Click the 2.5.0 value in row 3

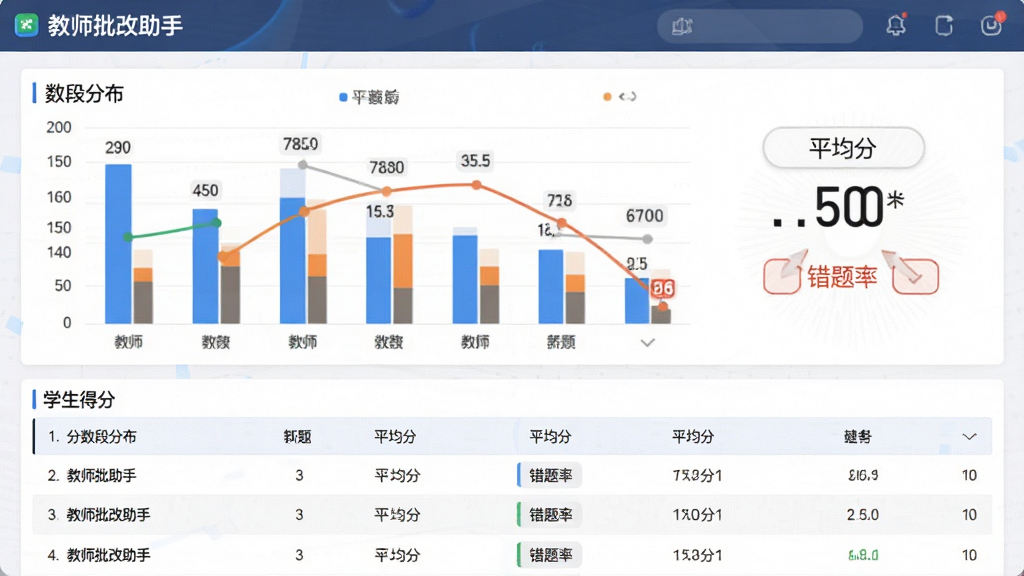[x=863, y=515]
